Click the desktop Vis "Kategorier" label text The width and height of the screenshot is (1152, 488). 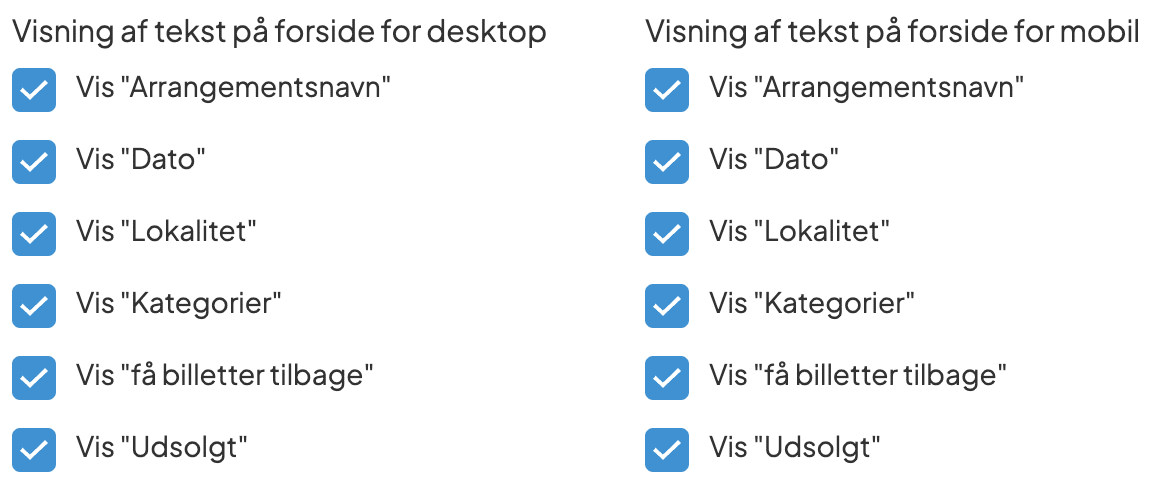[x=179, y=304]
